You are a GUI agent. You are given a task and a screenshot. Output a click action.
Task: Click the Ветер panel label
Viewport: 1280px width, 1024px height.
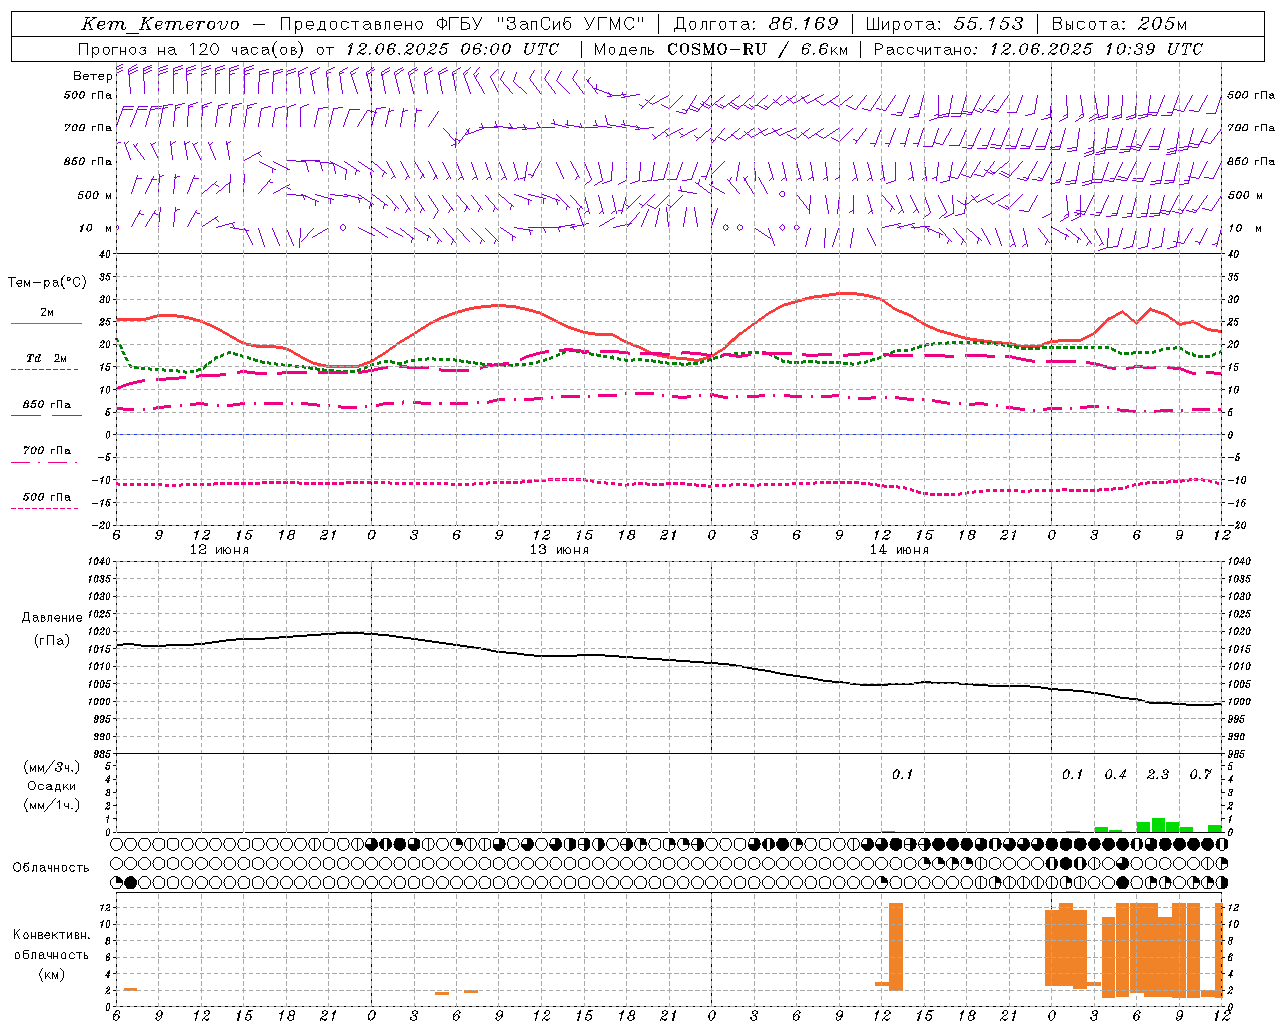(92, 76)
